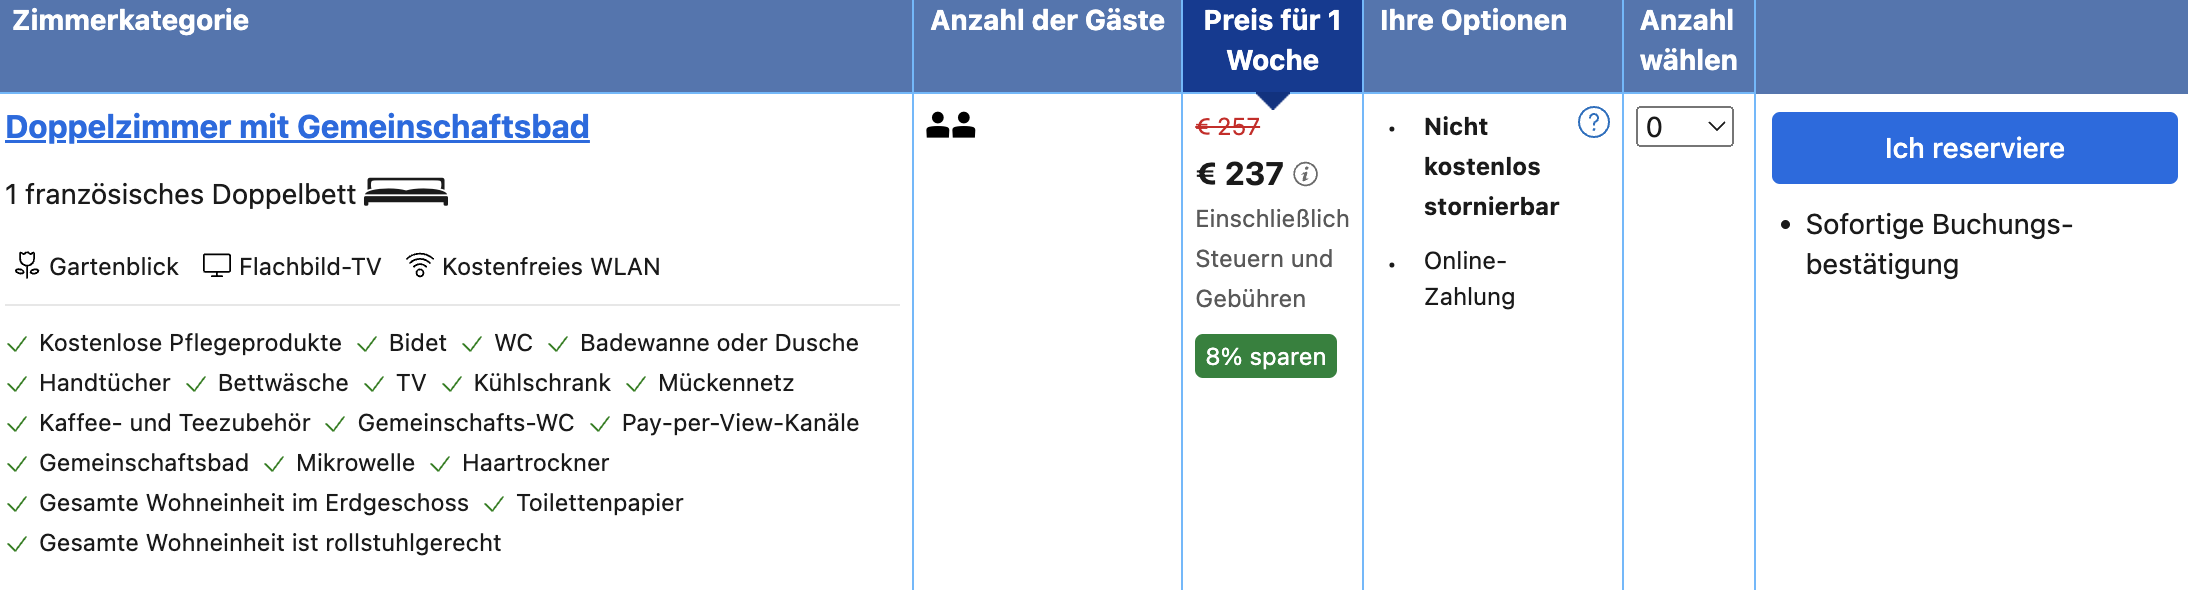Open the room quantity dropdown showing 0
This screenshot has width=2188, height=590.
(1685, 127)
